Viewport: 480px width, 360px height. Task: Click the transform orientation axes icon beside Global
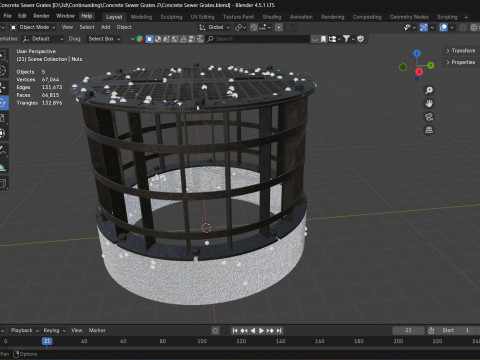(x=202, y=27)
